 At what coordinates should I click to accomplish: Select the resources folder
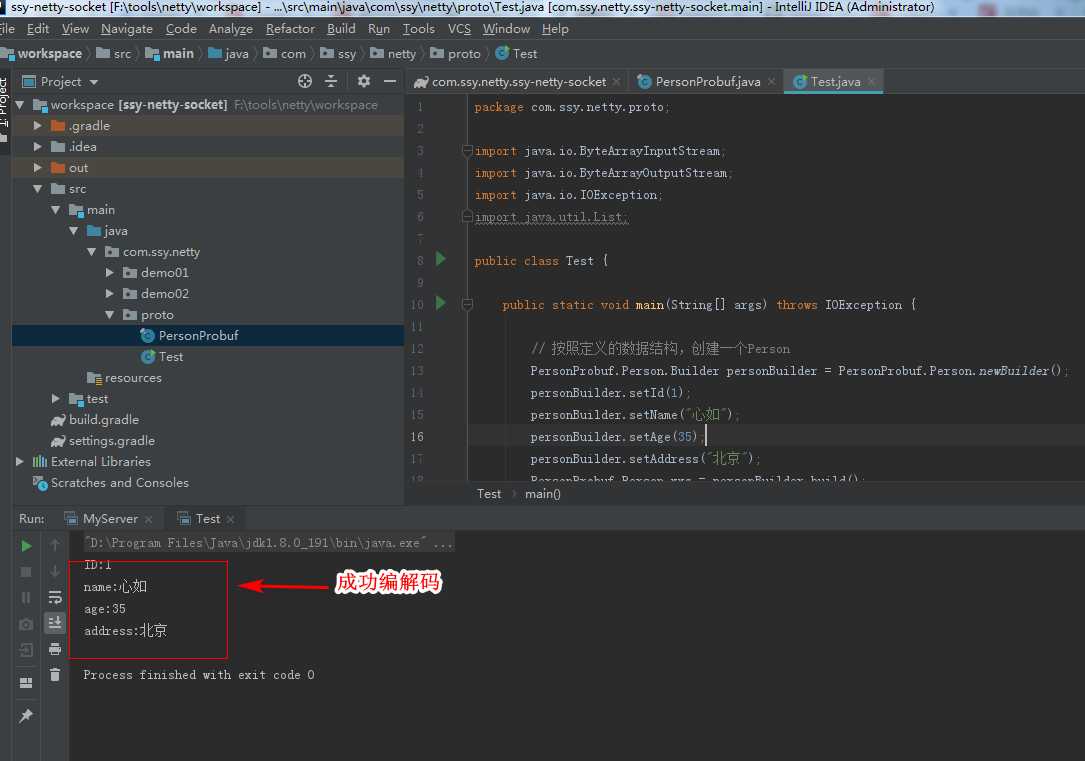click(x=133, y=378)
